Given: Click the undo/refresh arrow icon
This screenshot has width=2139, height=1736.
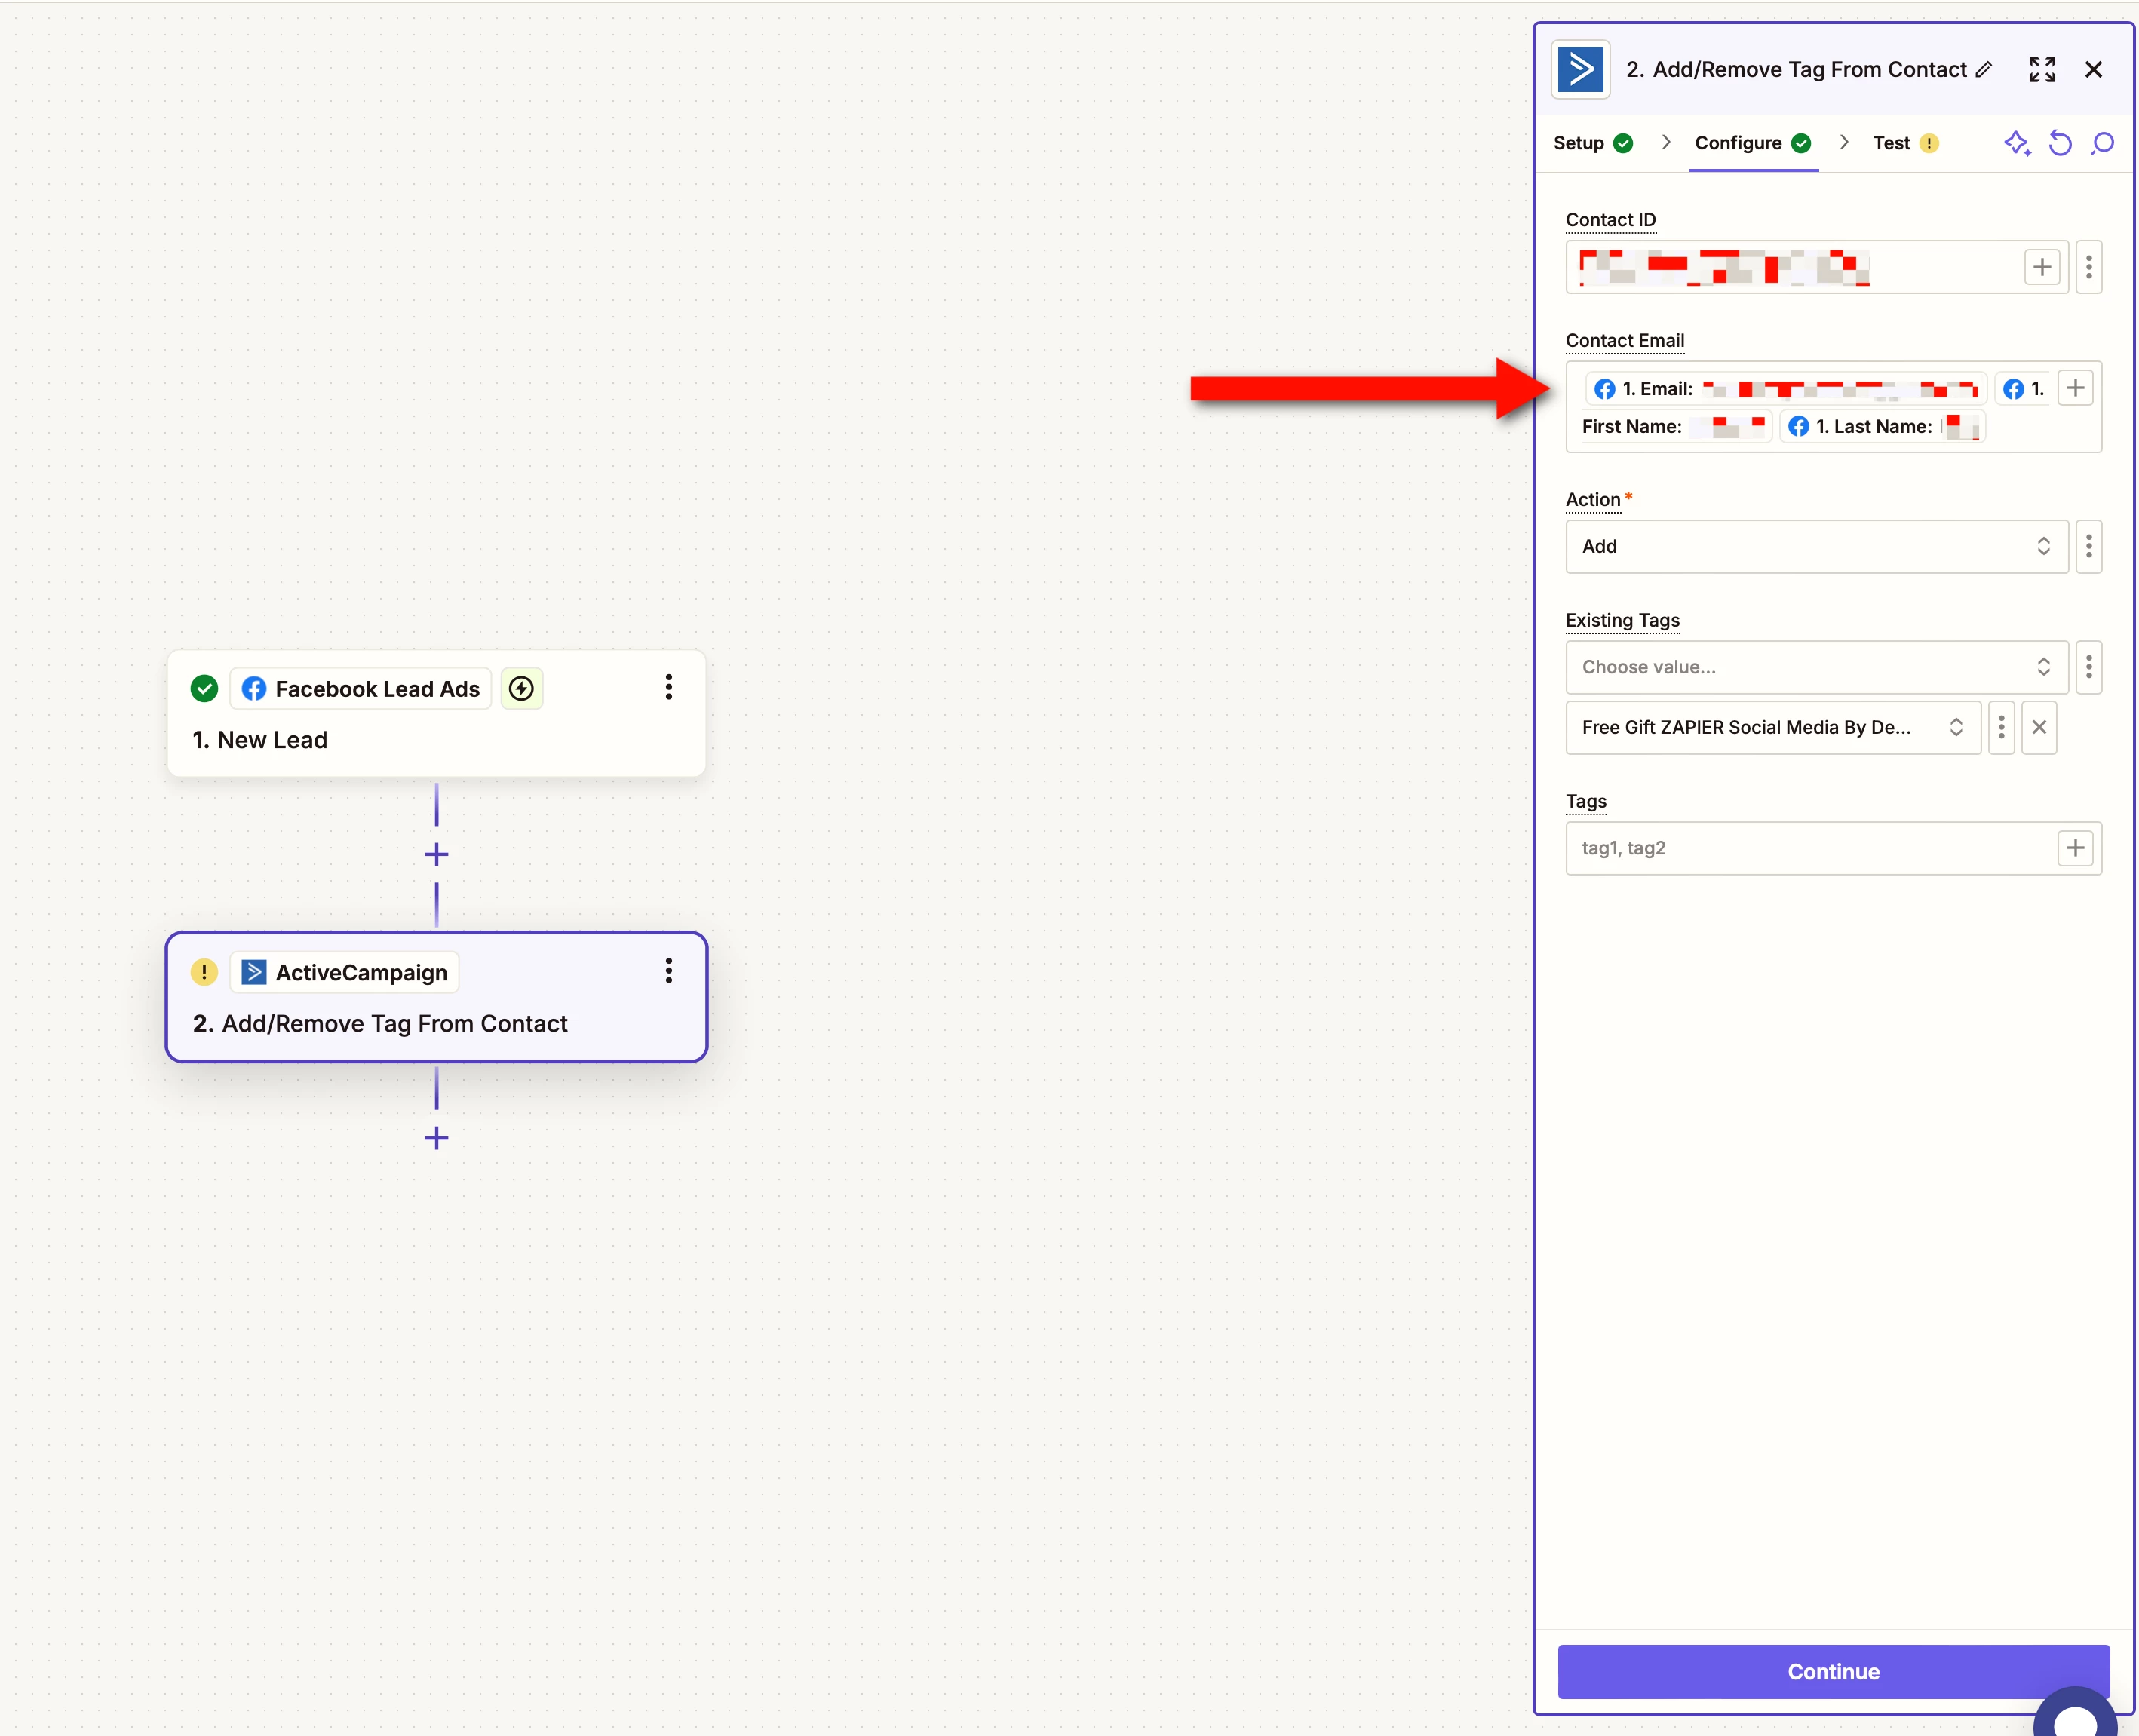Looking at the screenshot, I should coord(2060,143).
